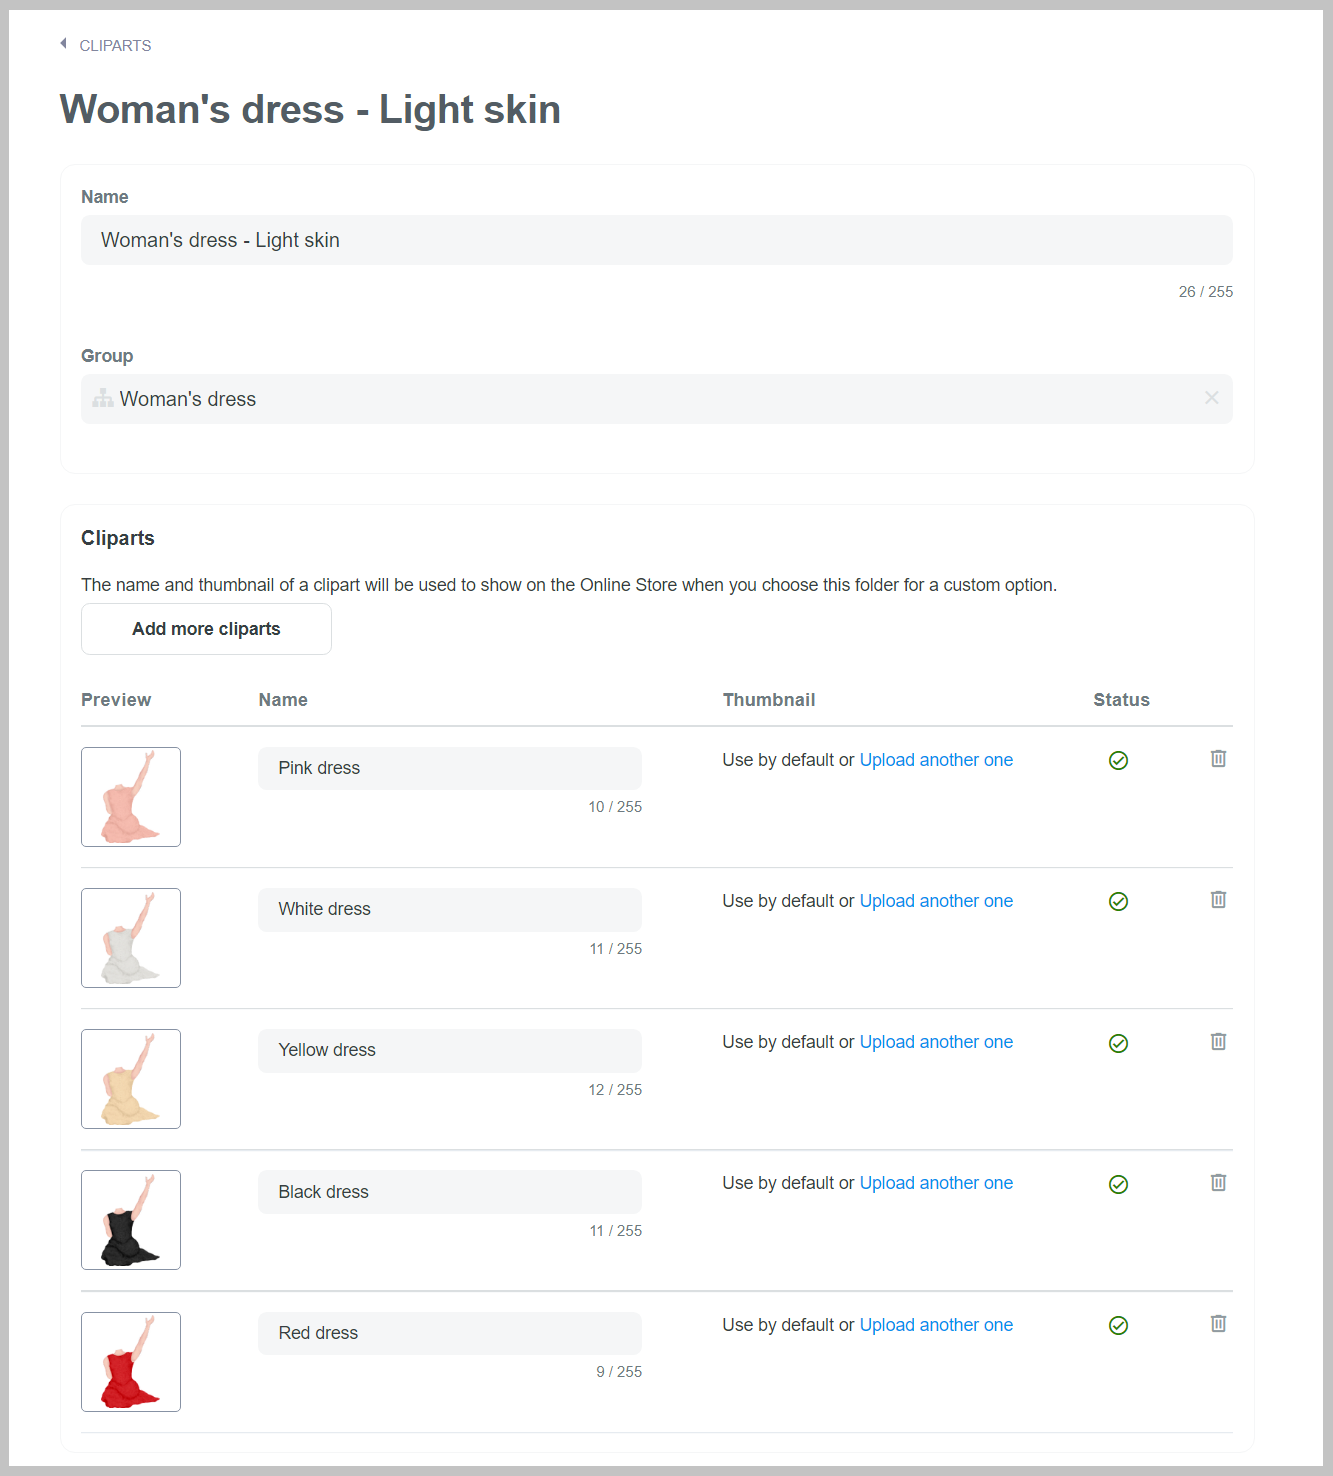The width and height of the screenshot is (1333, 1476).
Task: Delete the White dress clipart via trash icon
Action: 1218,900
